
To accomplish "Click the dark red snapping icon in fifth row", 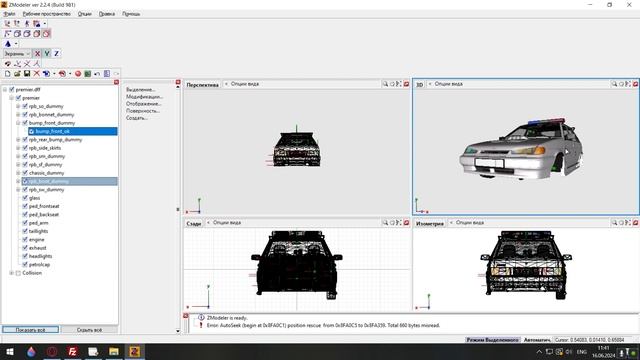I will point(7,64).
